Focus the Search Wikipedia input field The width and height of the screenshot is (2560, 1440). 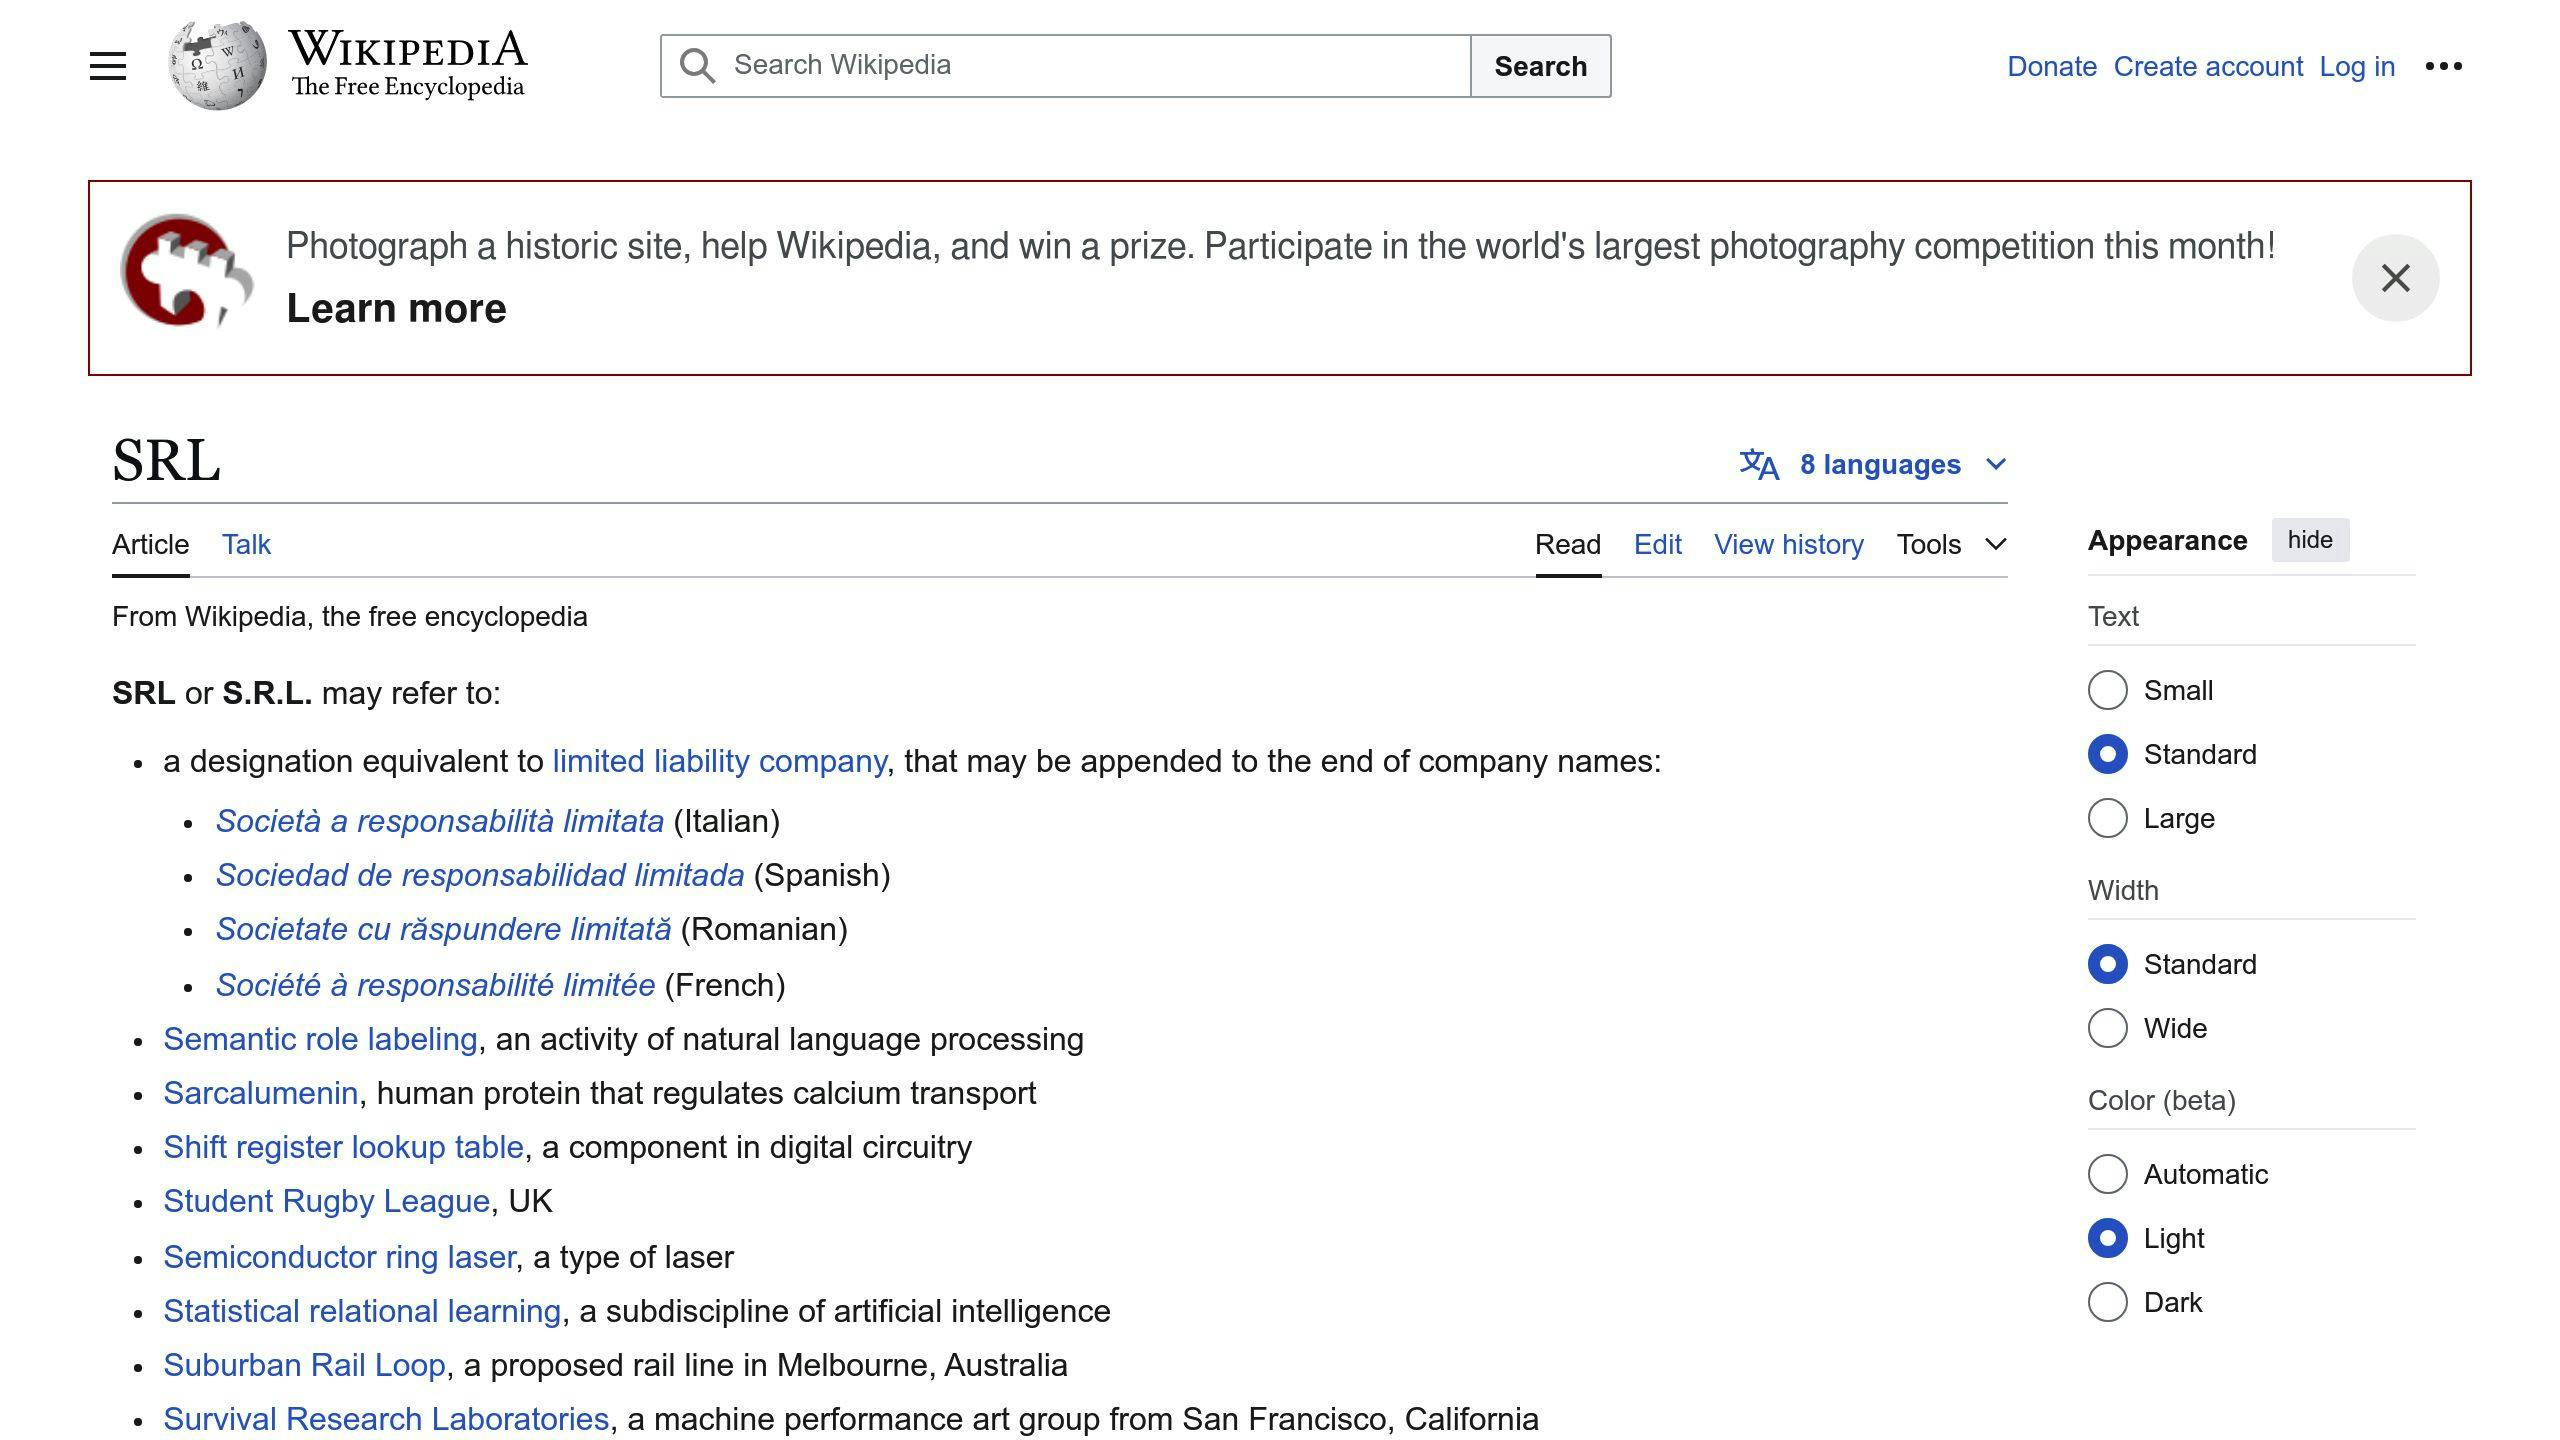(x=1066, y=66)
